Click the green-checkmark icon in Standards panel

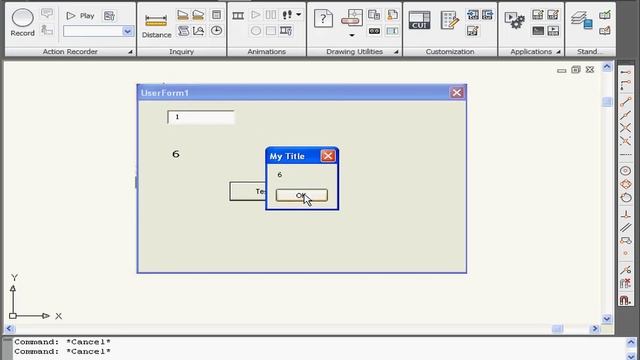point(605,15)
